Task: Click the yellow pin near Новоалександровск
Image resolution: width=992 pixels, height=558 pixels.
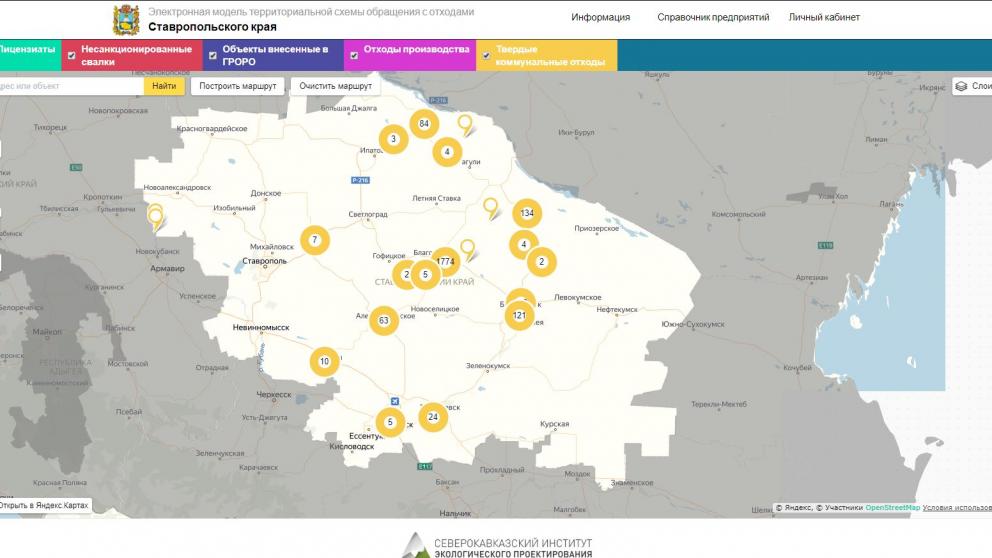Action: pyautogui.click(x=155, y=215)
